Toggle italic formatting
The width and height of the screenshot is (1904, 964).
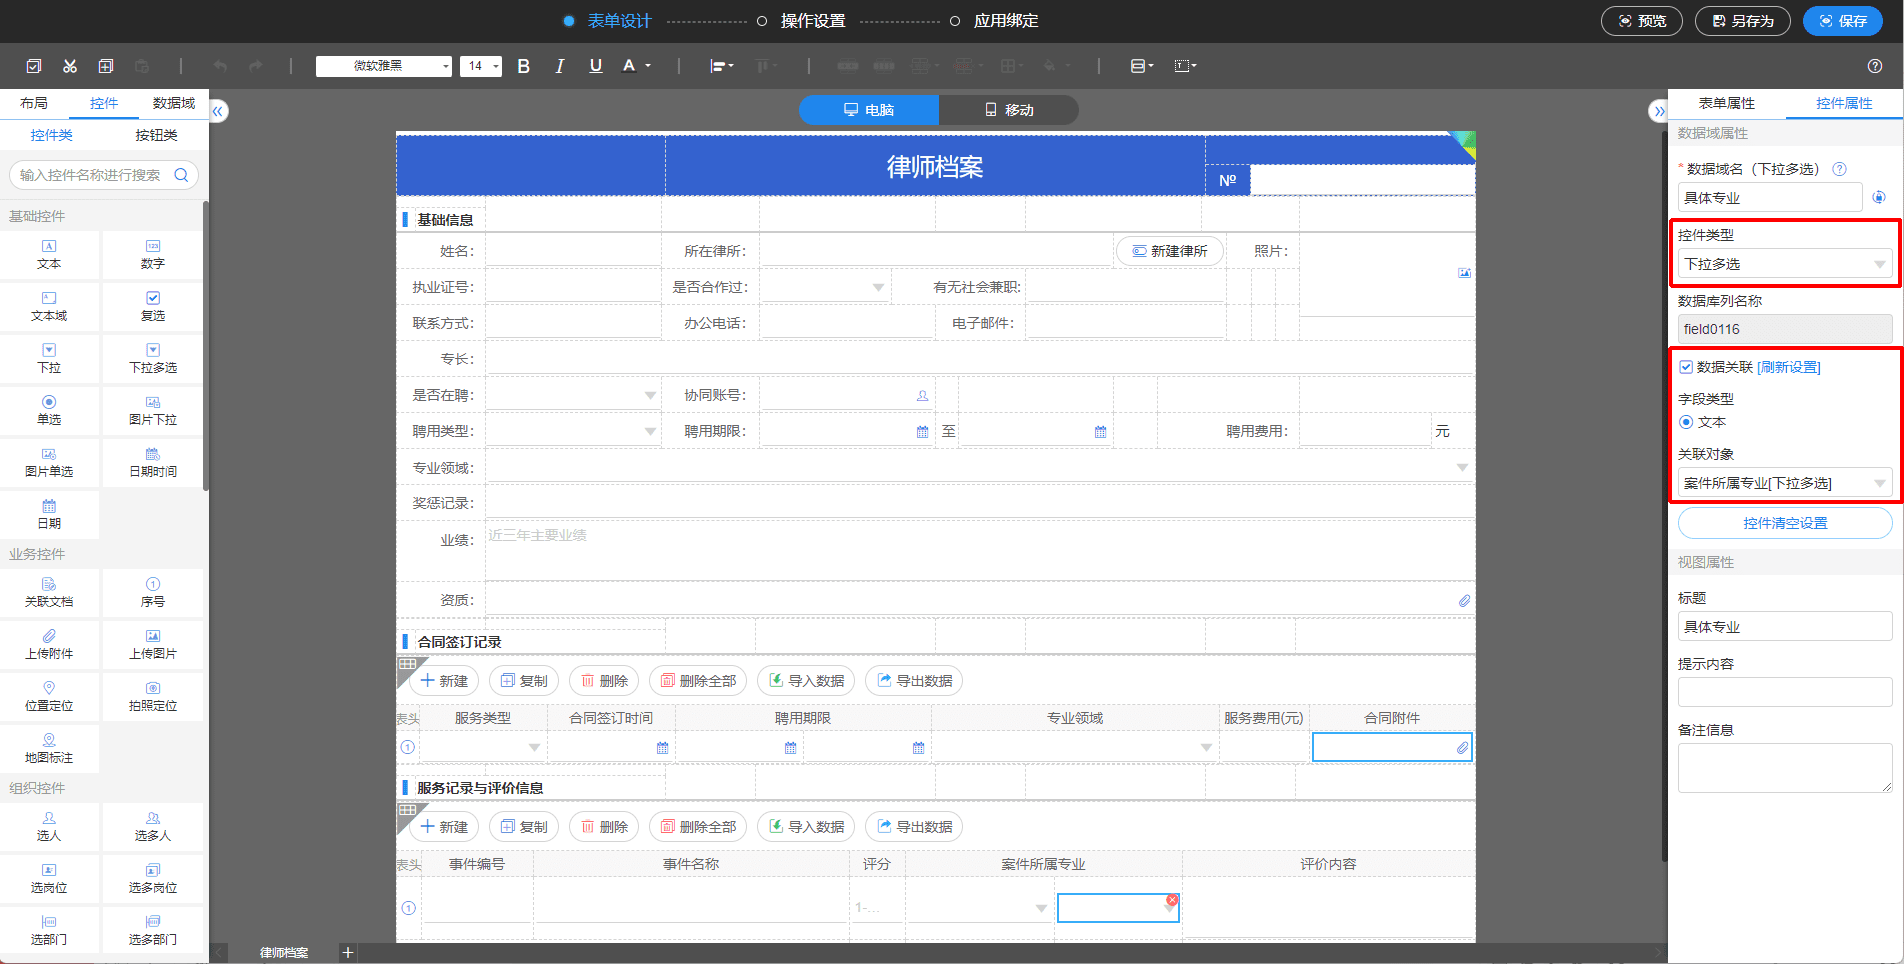click(x=559, y=66)
